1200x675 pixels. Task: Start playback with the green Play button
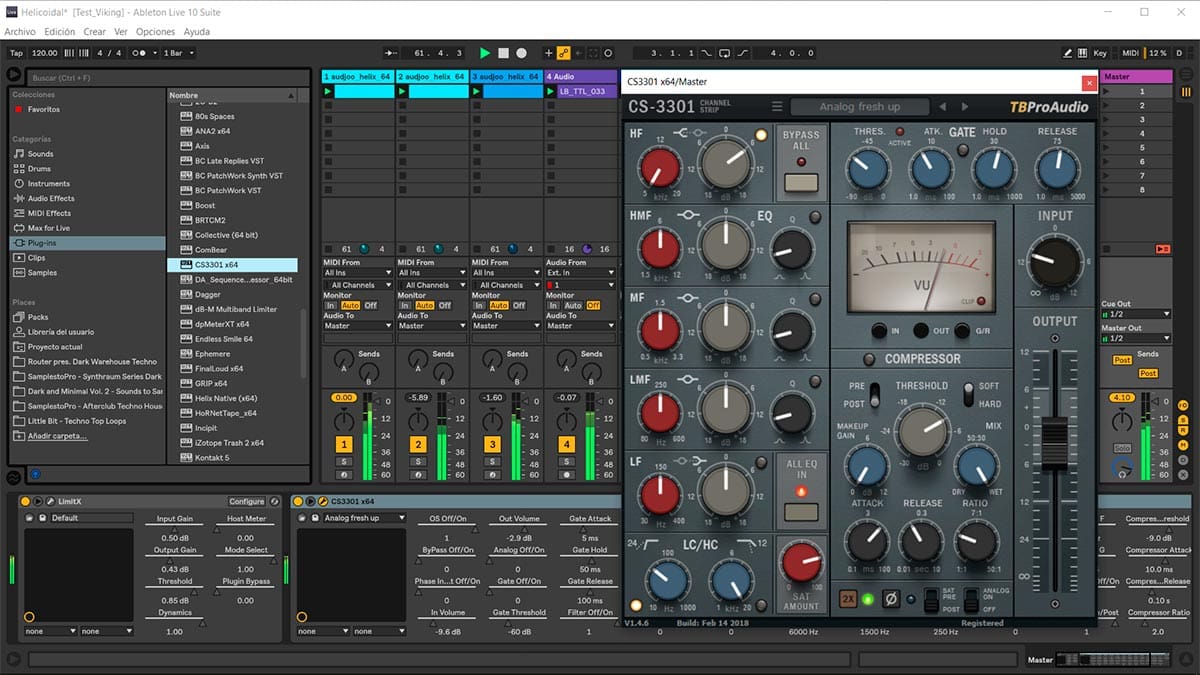point(485,53)
